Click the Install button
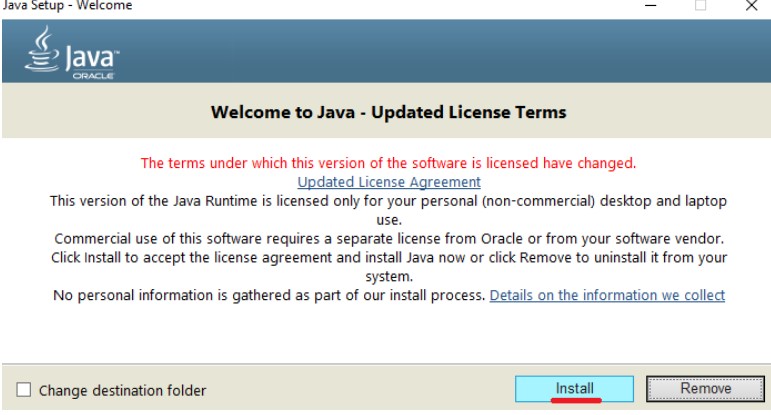Screen dimensions: 771x415 574,389
